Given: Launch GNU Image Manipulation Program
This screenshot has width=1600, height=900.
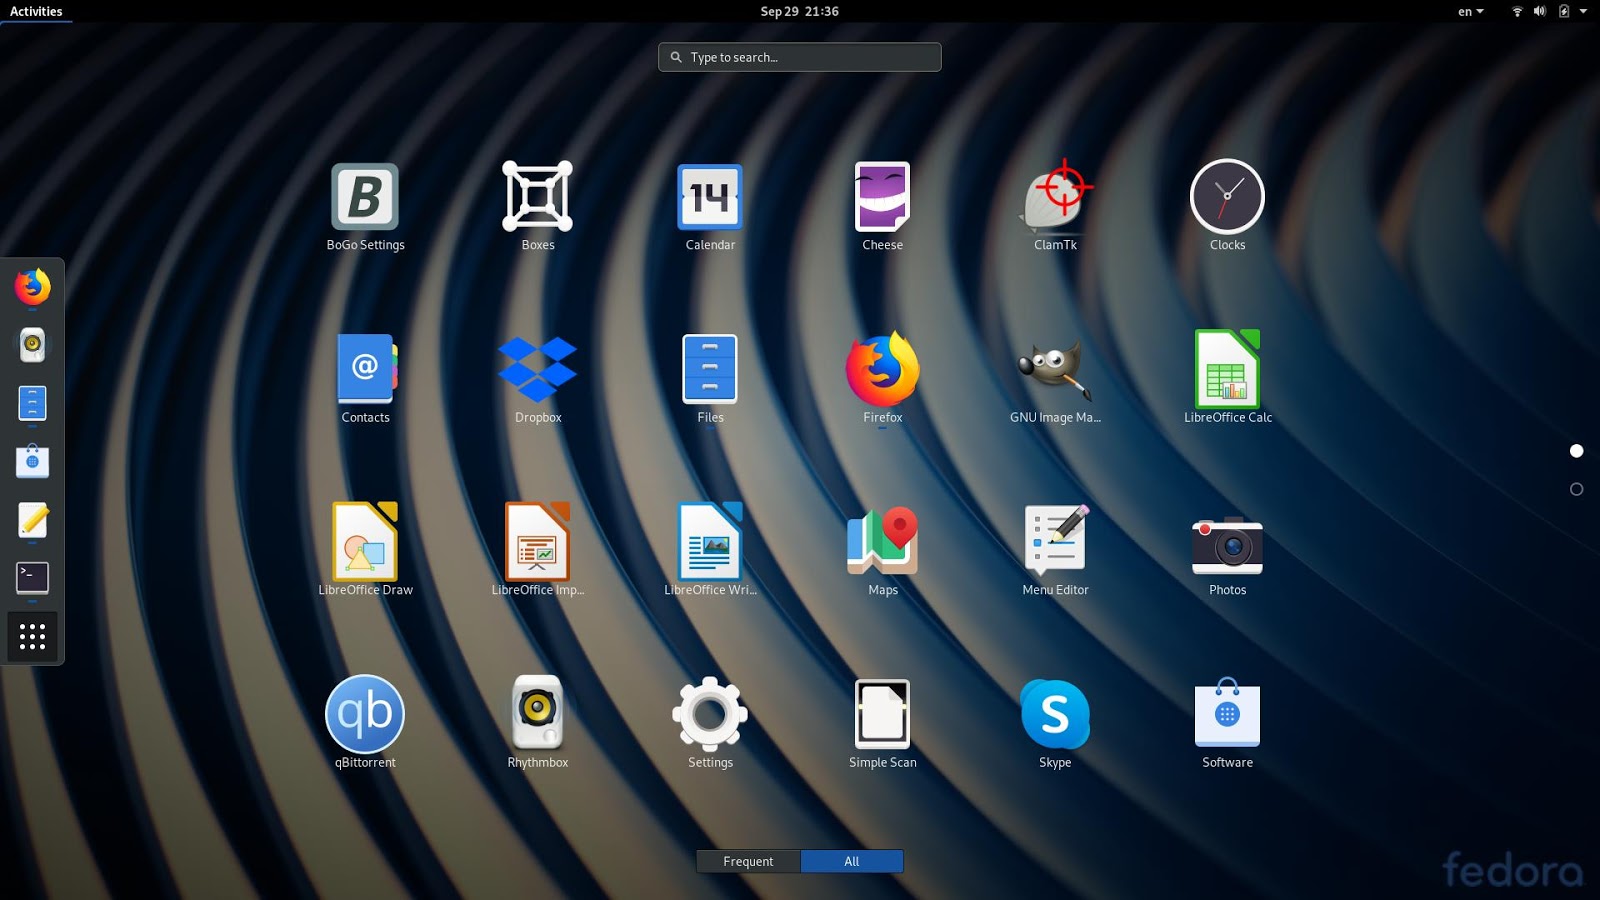Looking at the screenshot, I should tap(1054, 368).
